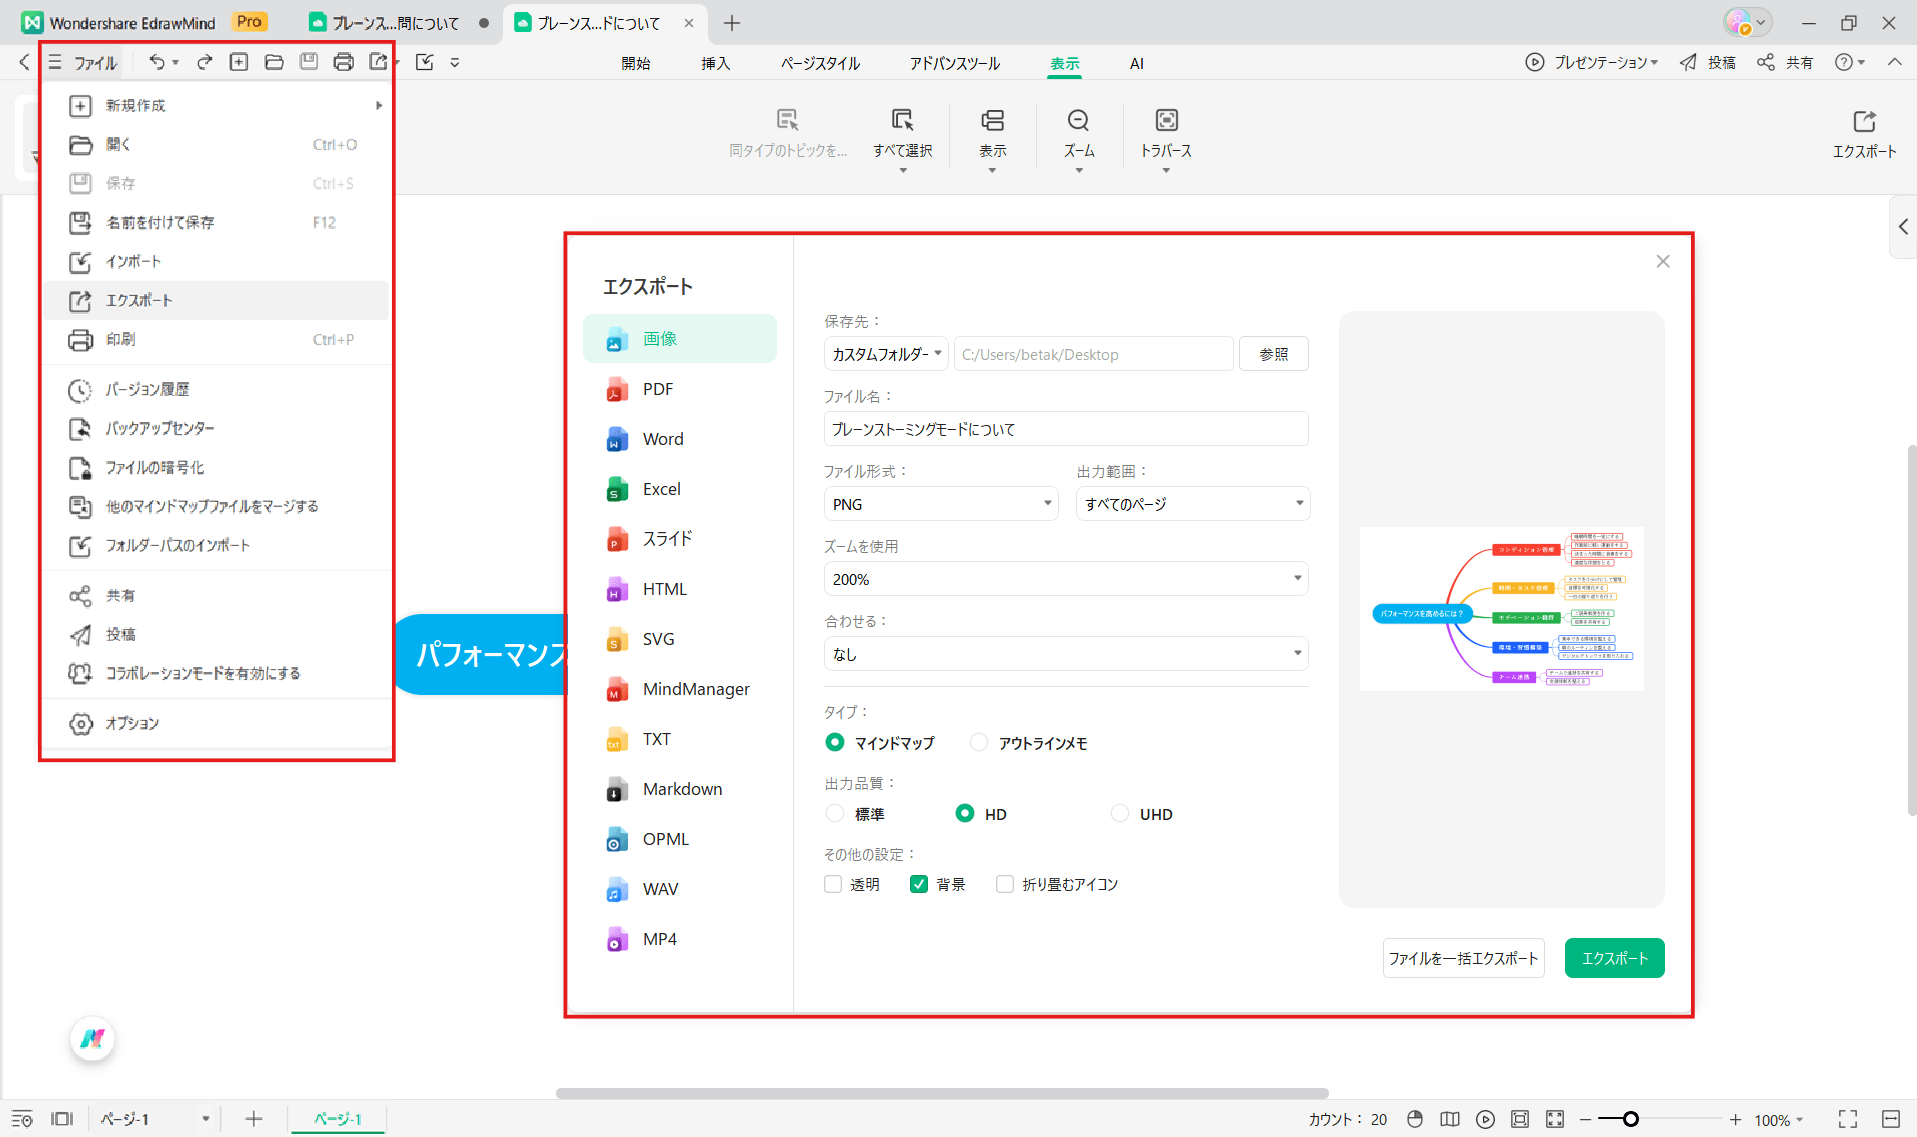Click the file name input field
The image size is (1917, 1137).
(x=1064, y=428)
